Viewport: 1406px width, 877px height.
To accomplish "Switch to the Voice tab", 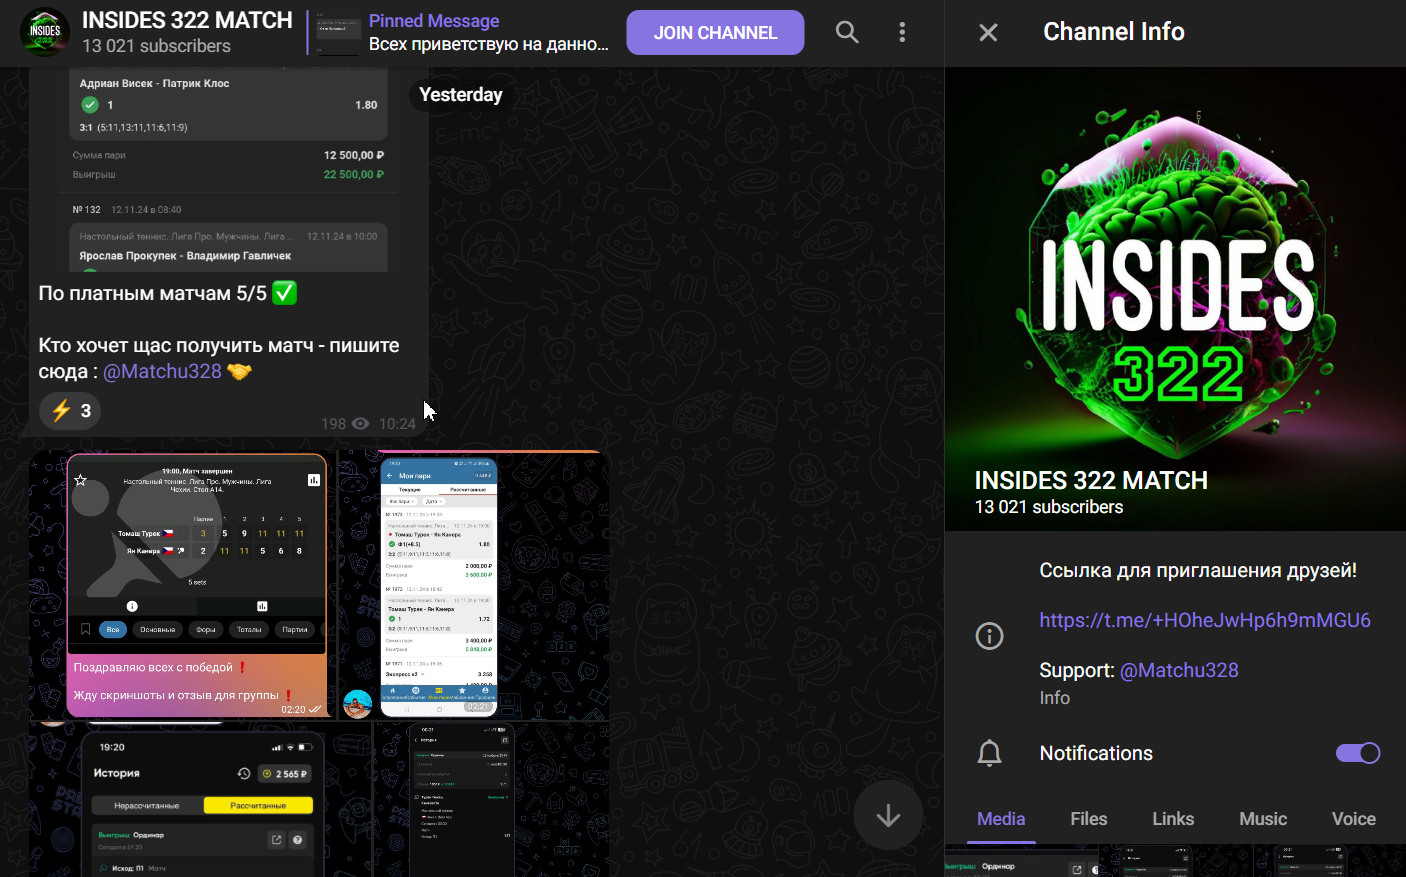I will pos(1354,819).
